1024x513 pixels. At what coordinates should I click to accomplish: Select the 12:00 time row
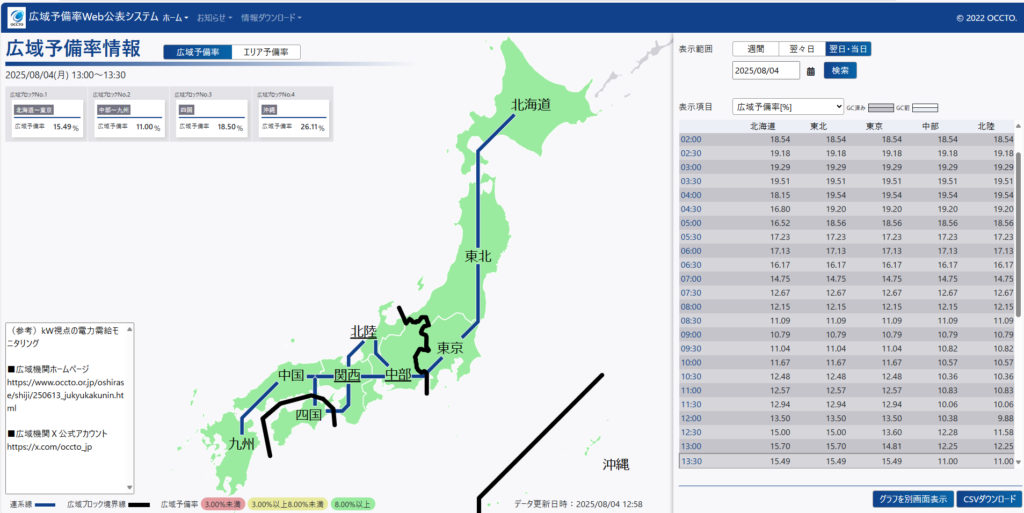coord(846,418)
